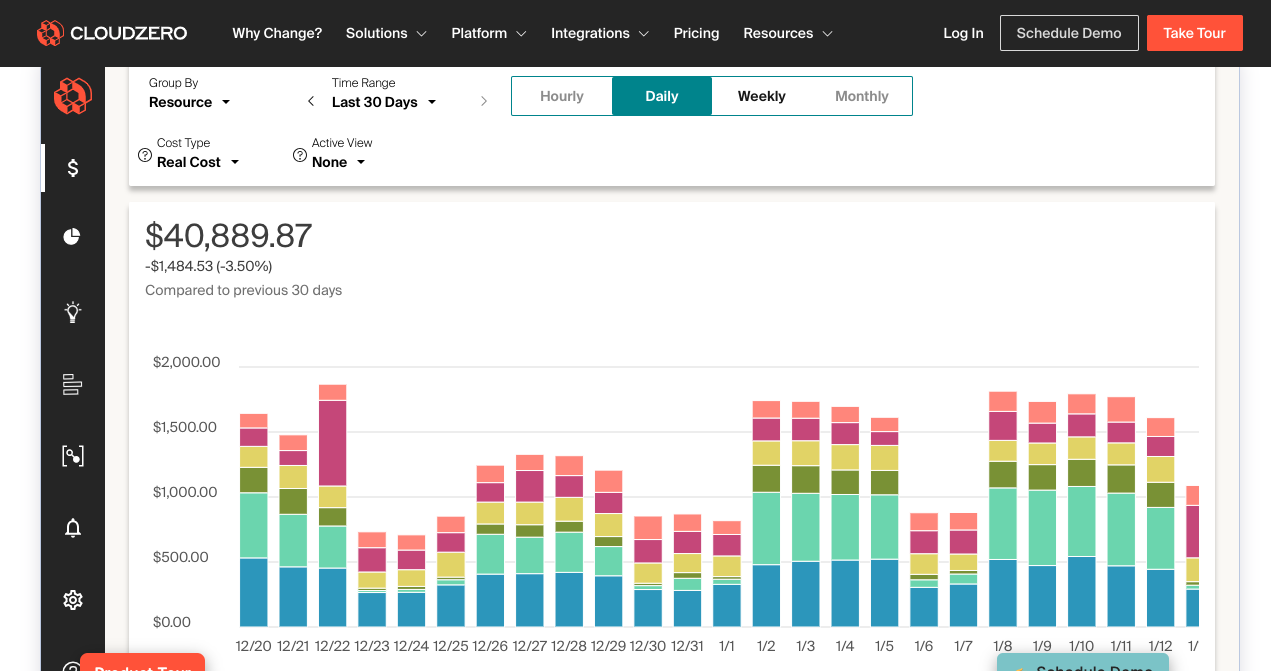The height and width of the screenshot is (671, 1271).
Task: Click the orange Take Tour button
Action: click(1194, 33)
